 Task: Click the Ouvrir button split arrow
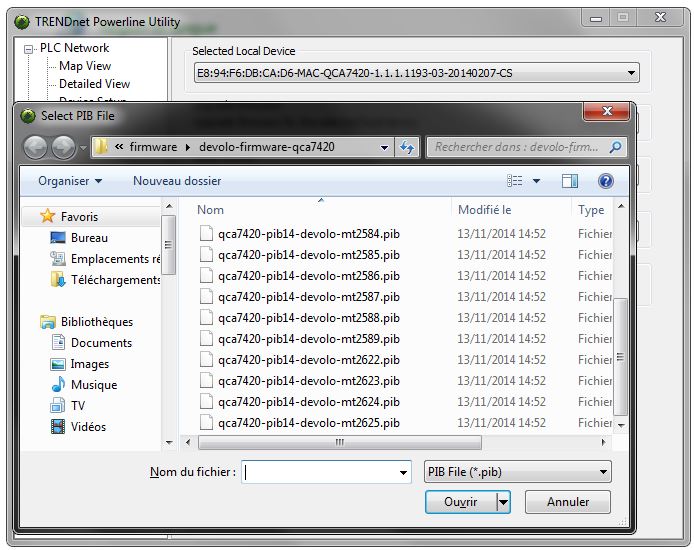click(x=503, y=502)
